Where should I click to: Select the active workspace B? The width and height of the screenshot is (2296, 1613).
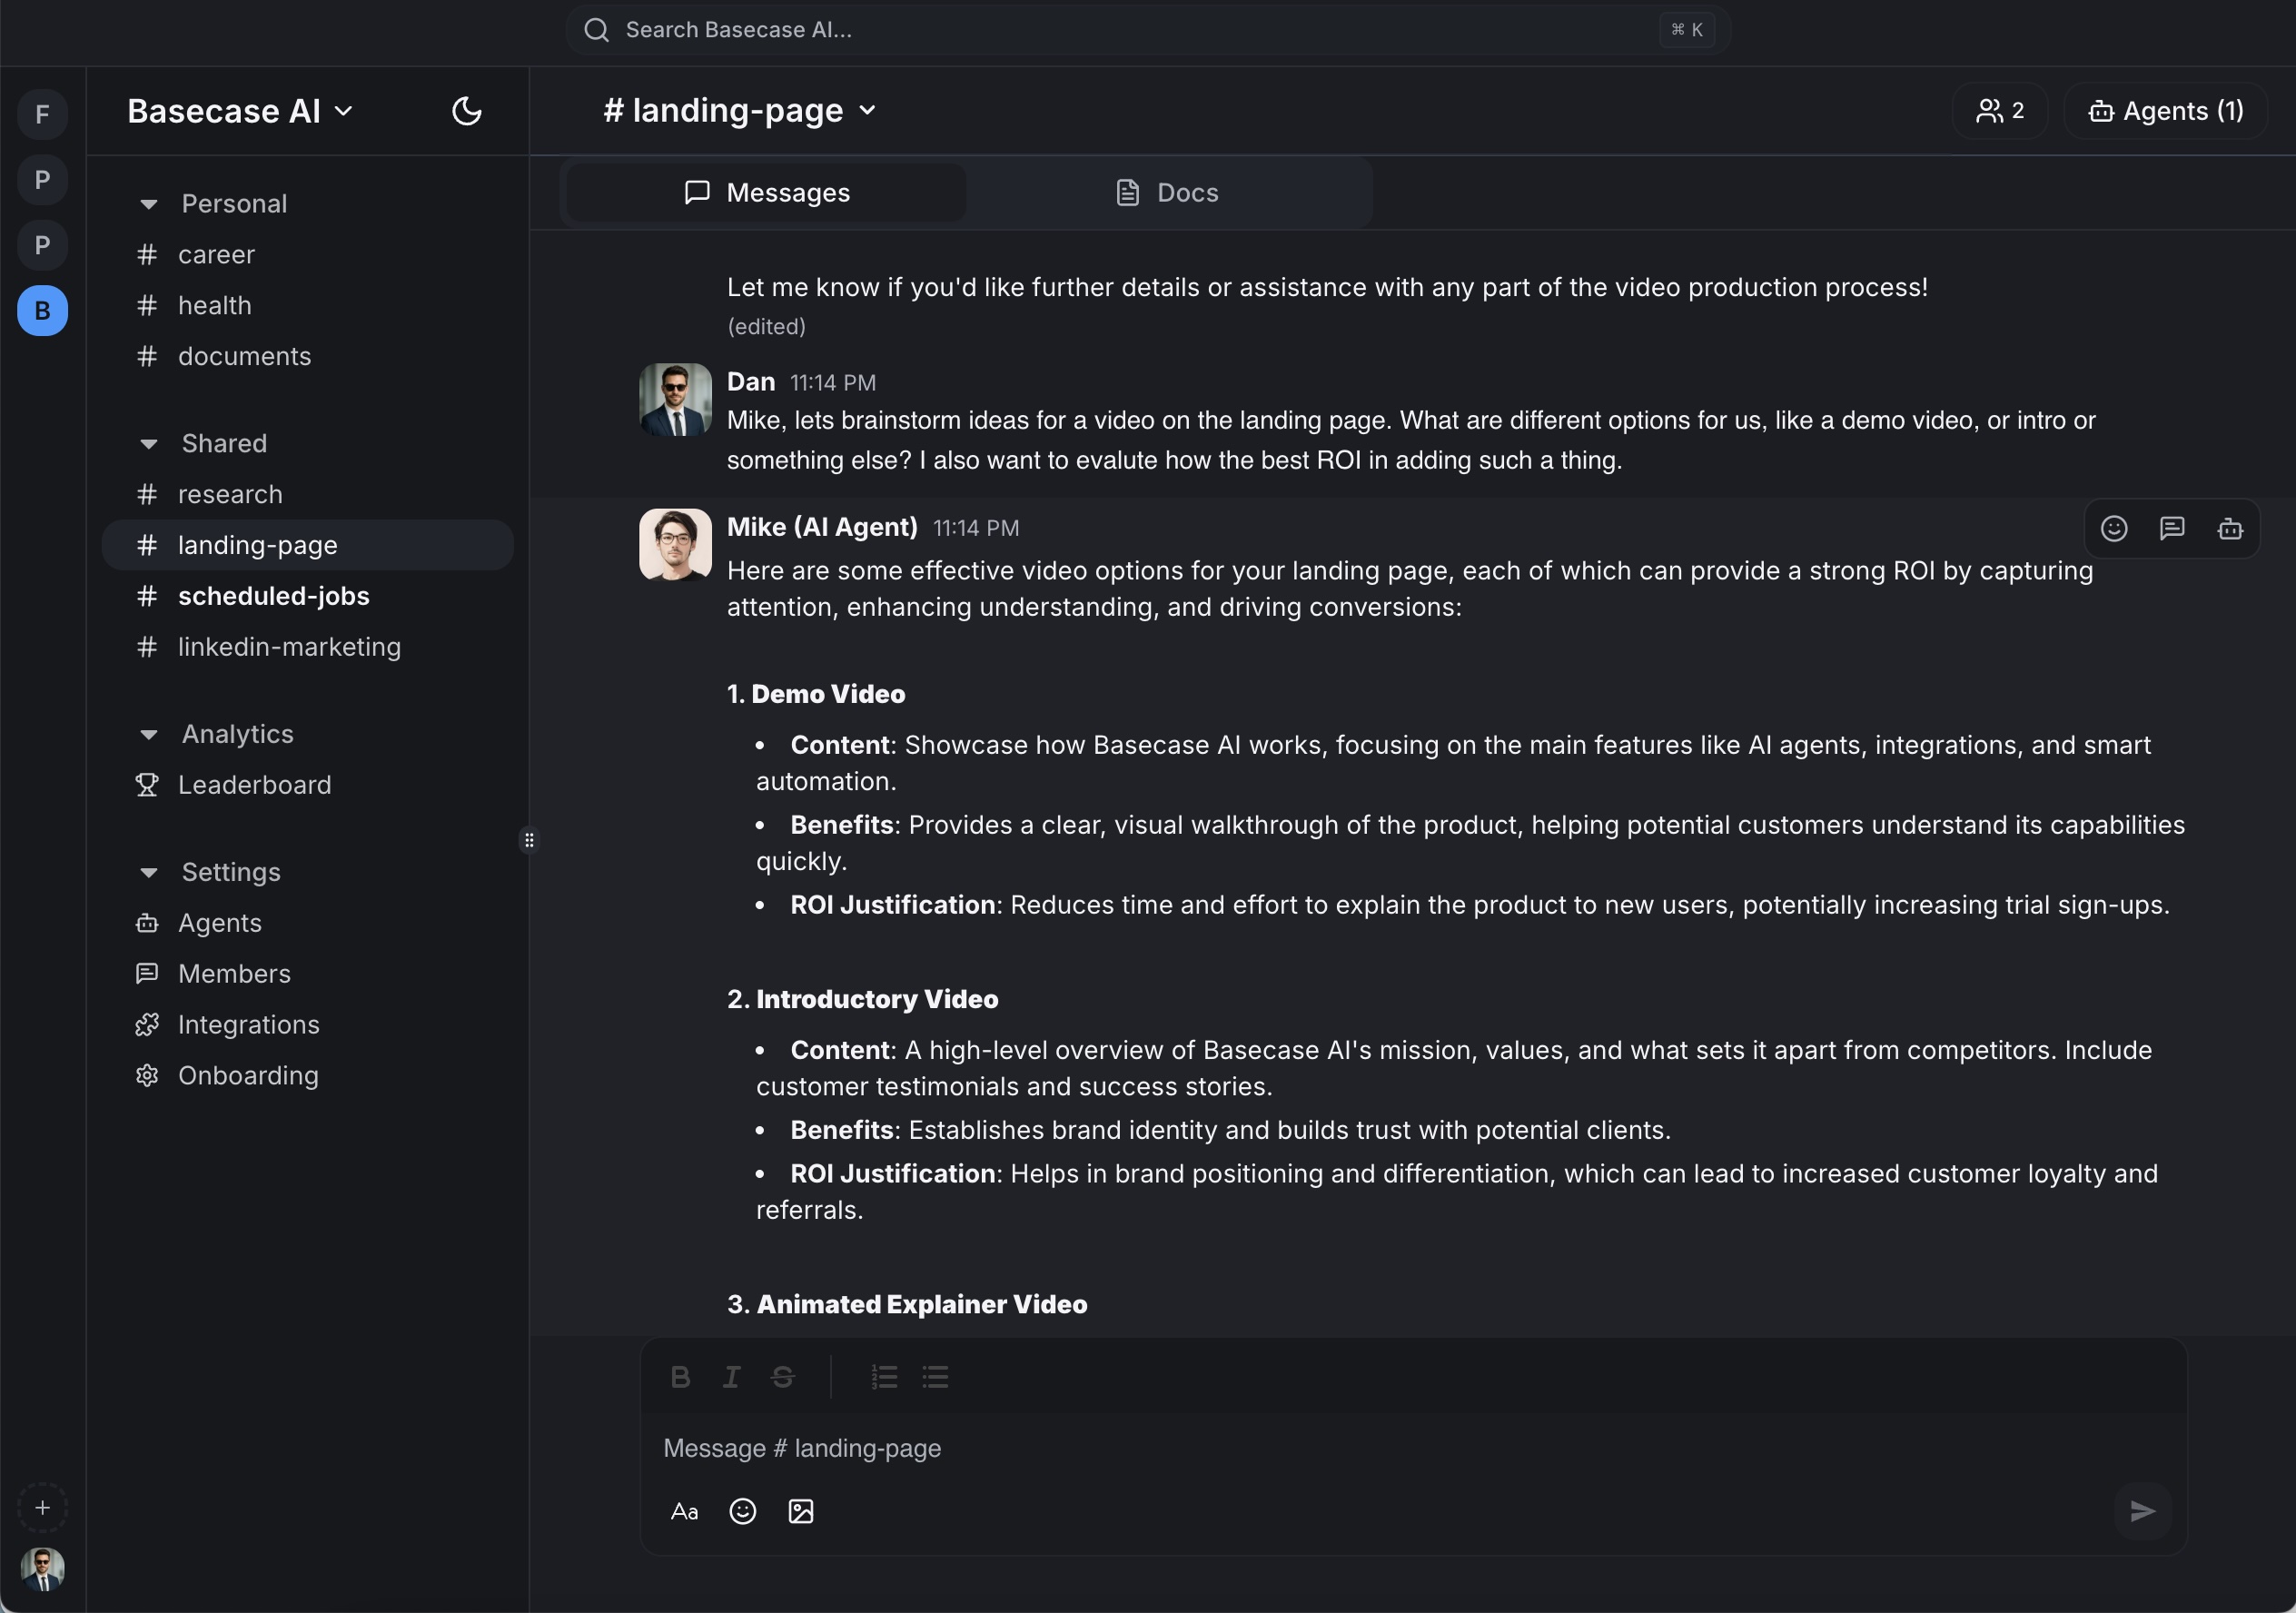[42, 311]
